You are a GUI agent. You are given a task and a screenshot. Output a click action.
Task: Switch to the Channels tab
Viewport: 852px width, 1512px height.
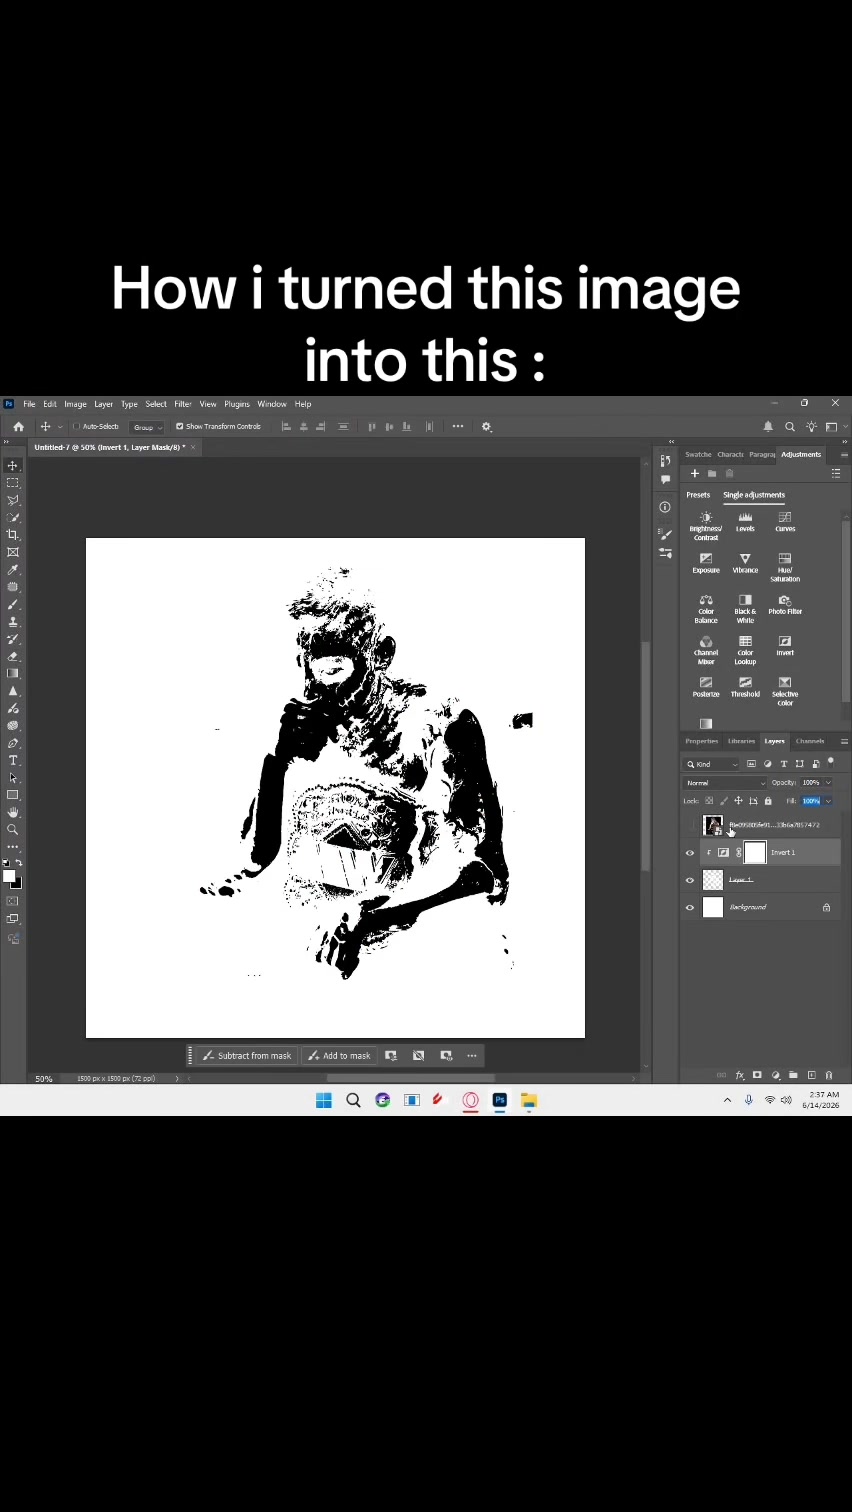pos(810,741)
